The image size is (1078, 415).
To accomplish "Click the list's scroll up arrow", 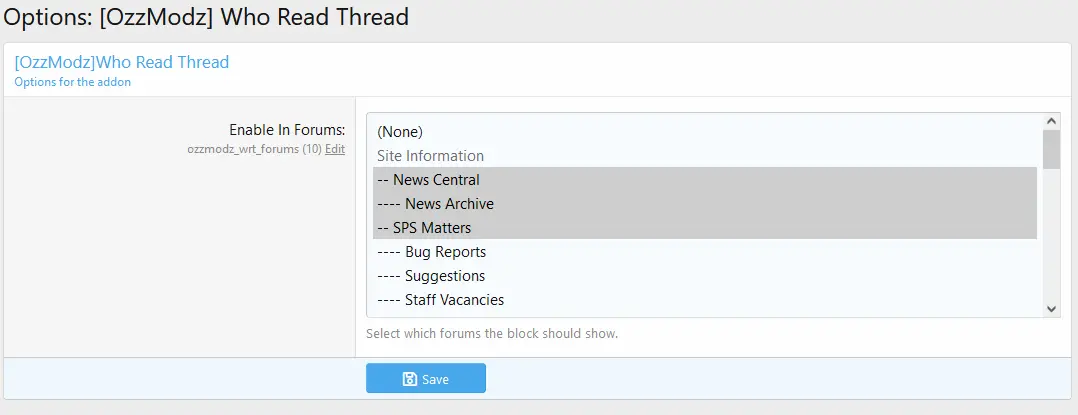I will [1051, 120].
